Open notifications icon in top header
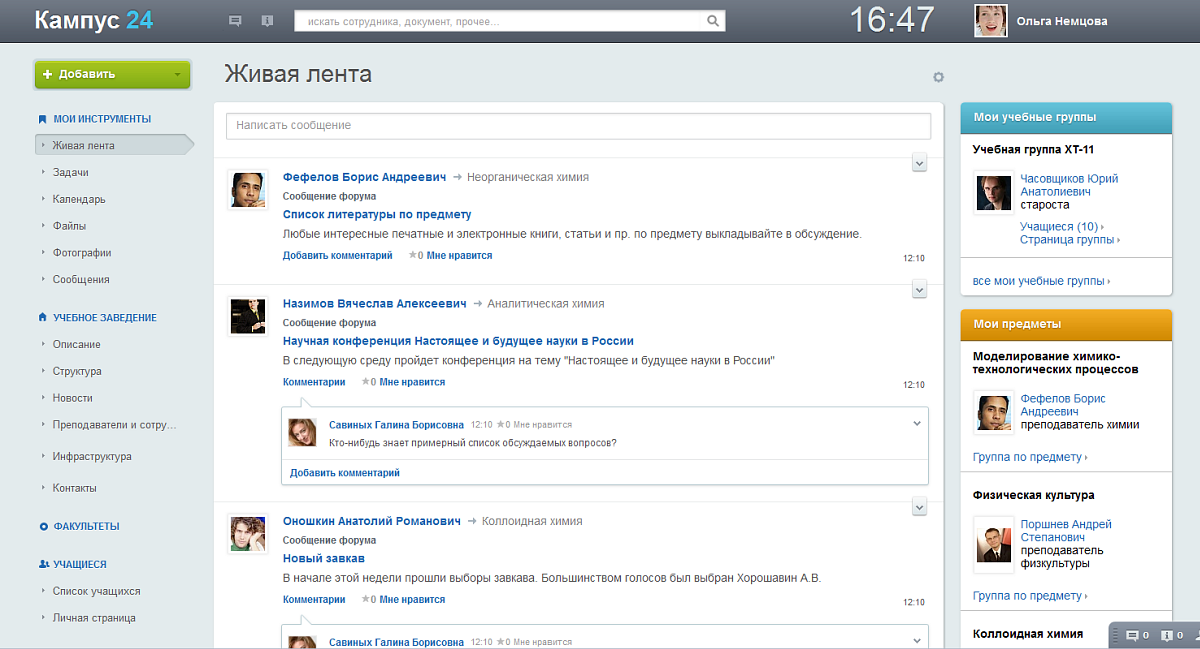The width and height of the screenshot is (1200, 649). 267,20
